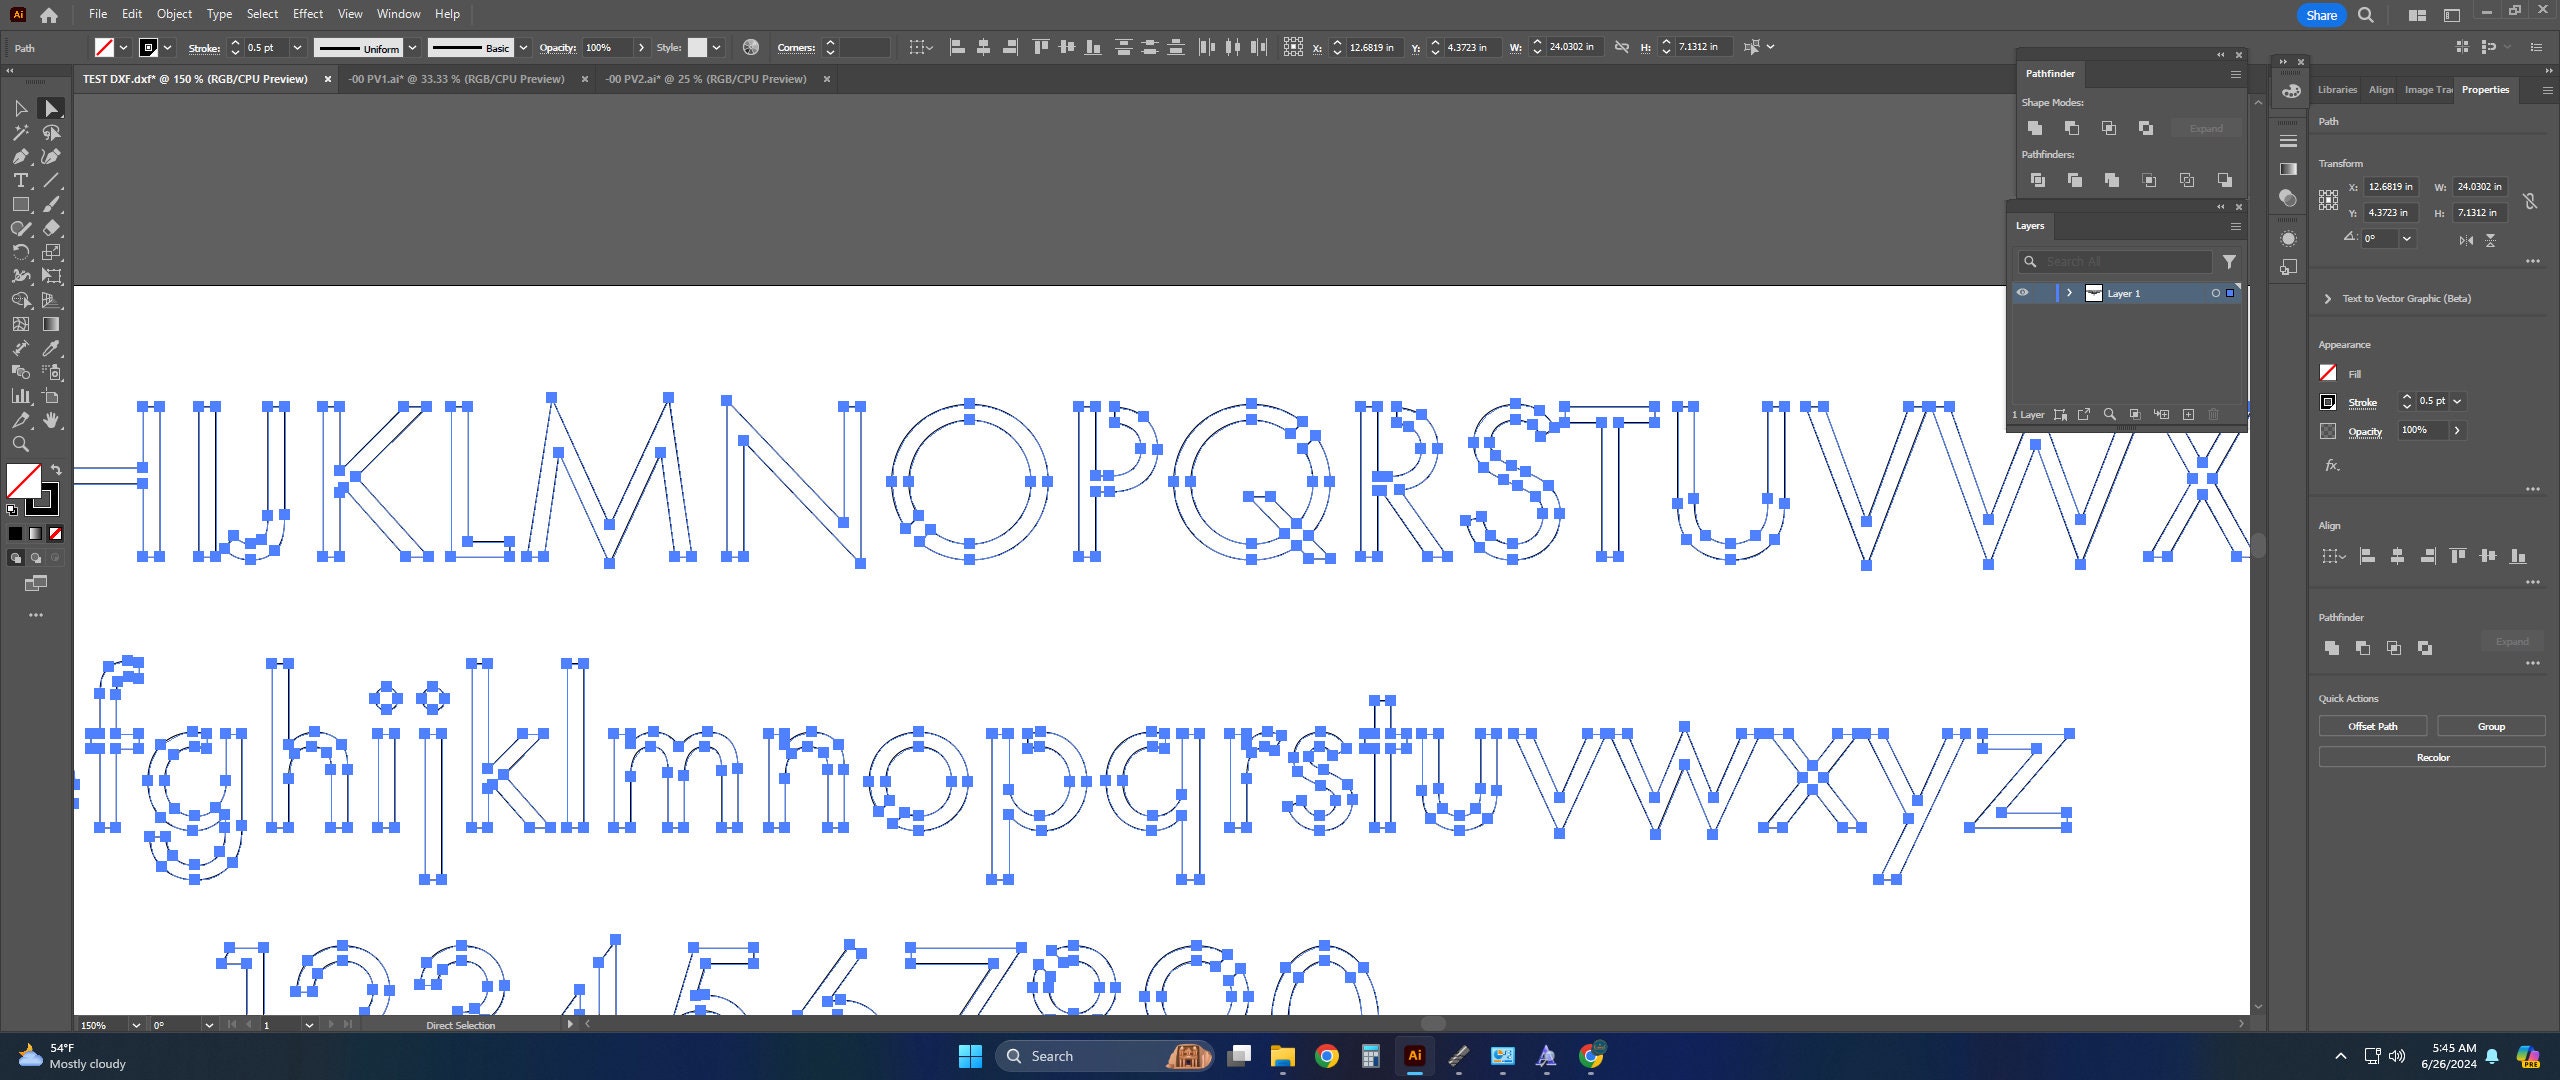Click the Minus Front shape mode icon
Screen dimensions: 2560x1080
2071,128
